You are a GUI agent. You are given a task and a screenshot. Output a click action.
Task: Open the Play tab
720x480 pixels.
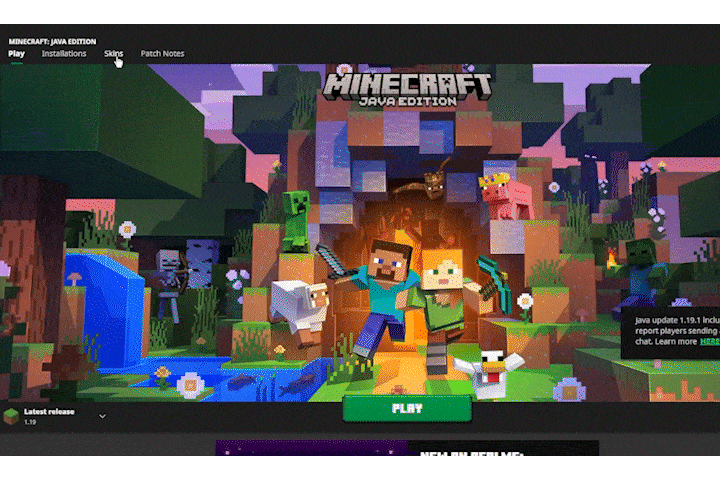coord(17,54)
